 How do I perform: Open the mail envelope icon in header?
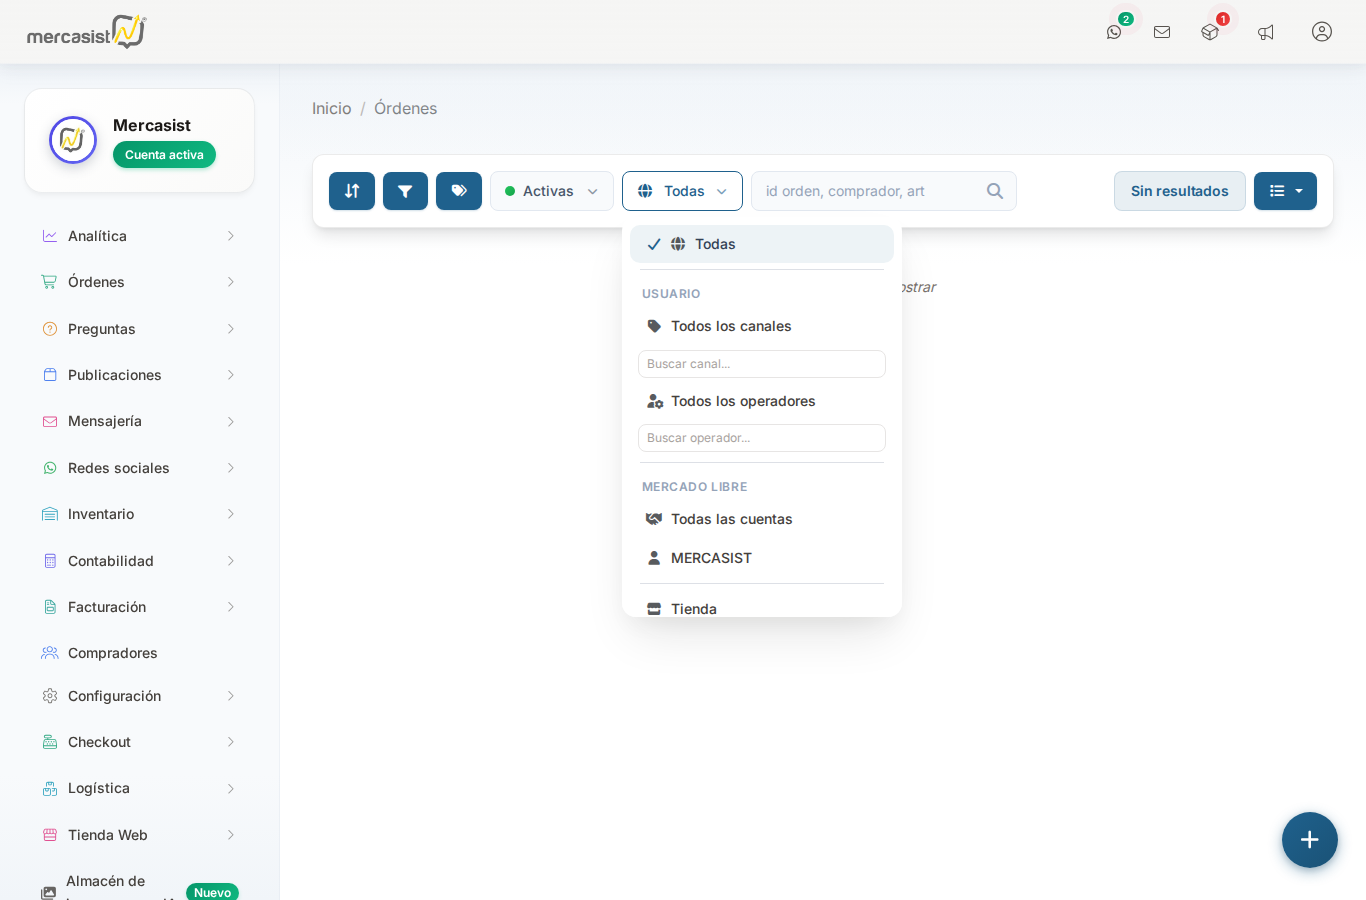[1162, 32]
